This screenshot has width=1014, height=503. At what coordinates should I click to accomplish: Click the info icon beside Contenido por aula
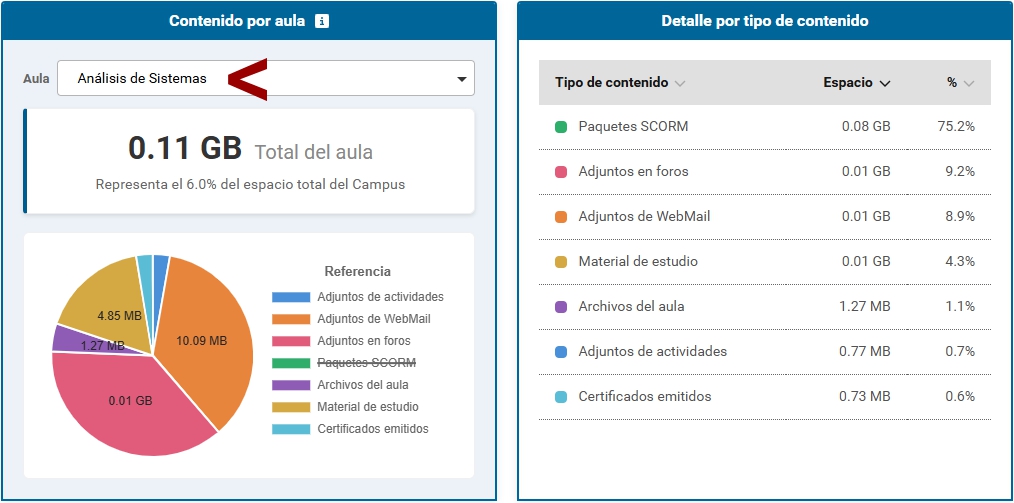click(321, 21)
